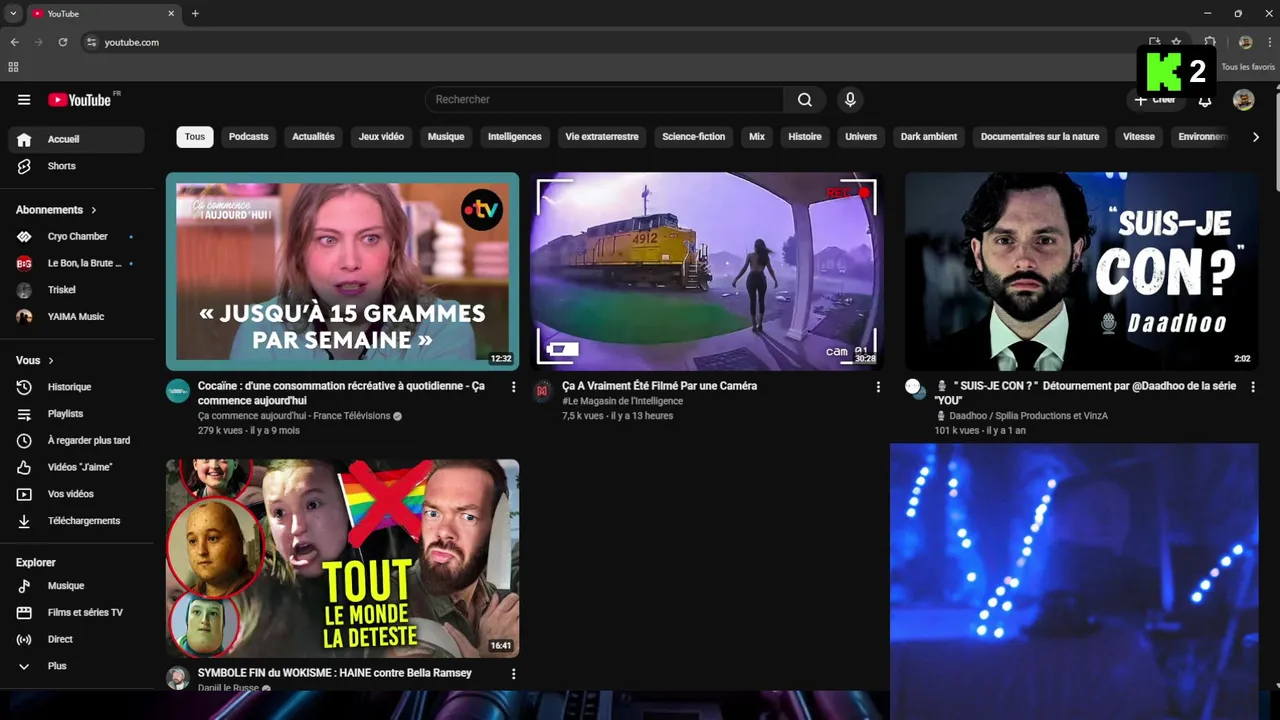
Task: Open video title Cocaïne consommation récréative
Action: coord(341,393)
